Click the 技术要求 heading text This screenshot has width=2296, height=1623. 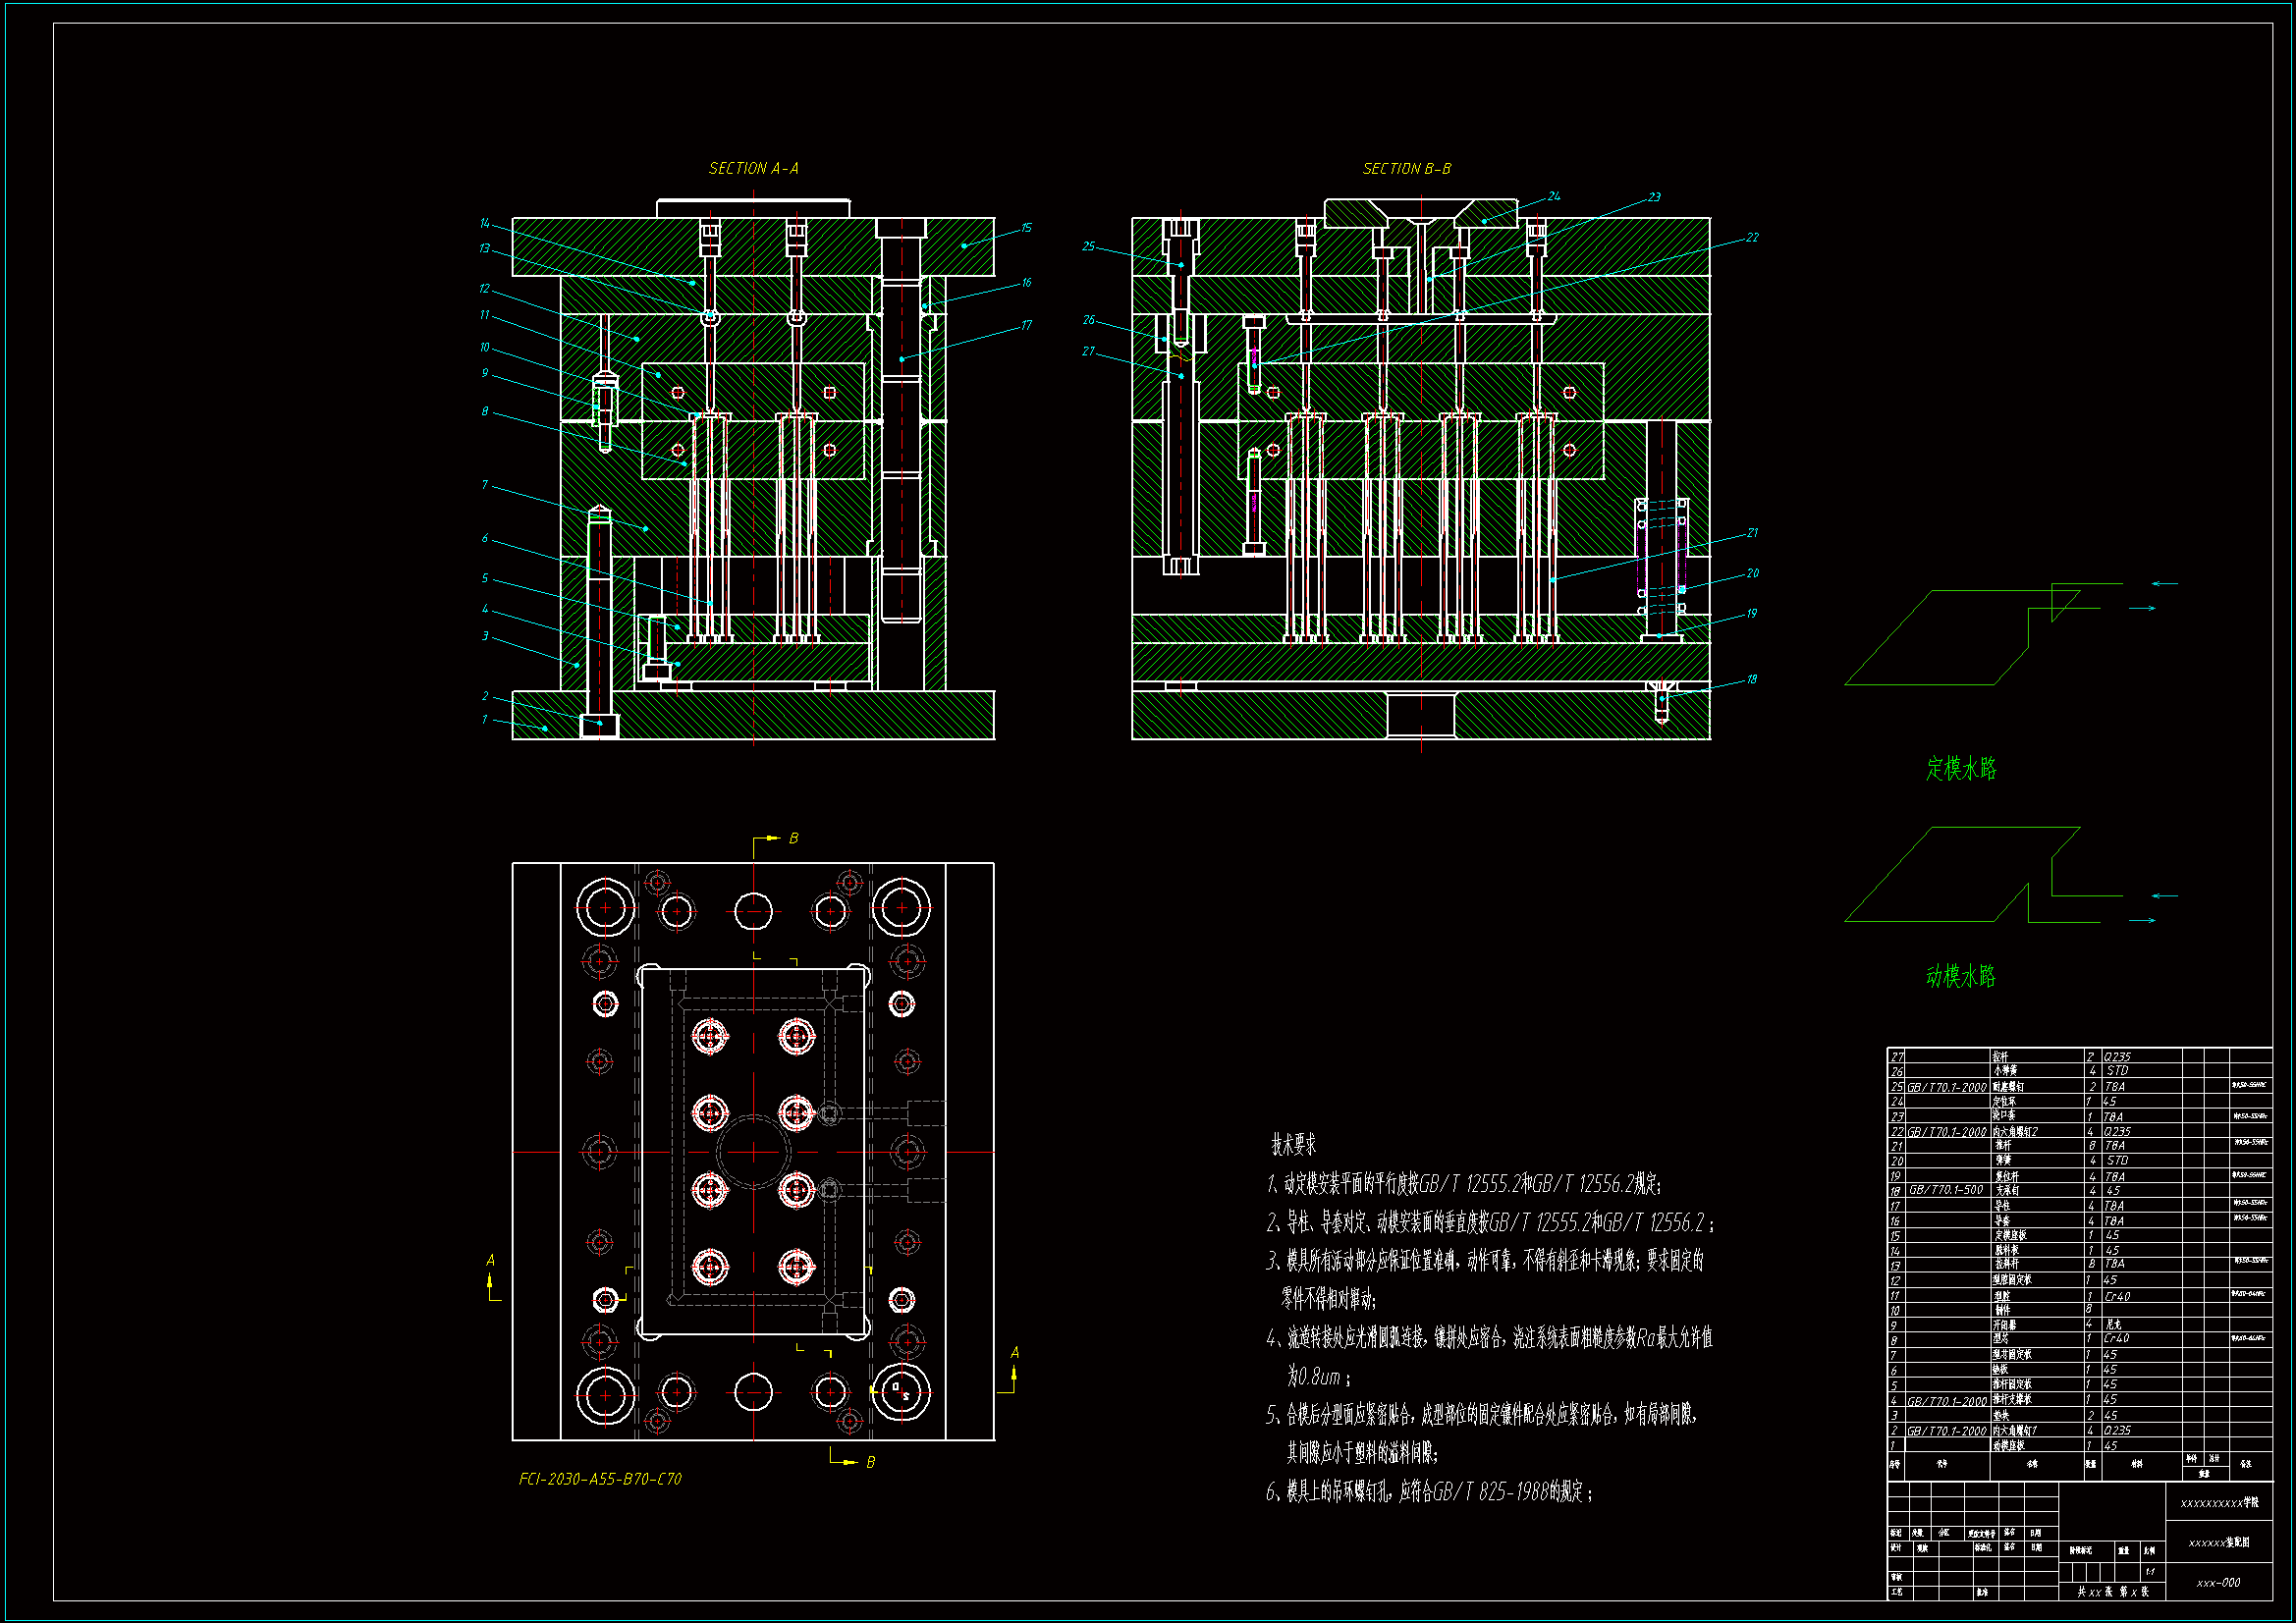(1293, 1144)
